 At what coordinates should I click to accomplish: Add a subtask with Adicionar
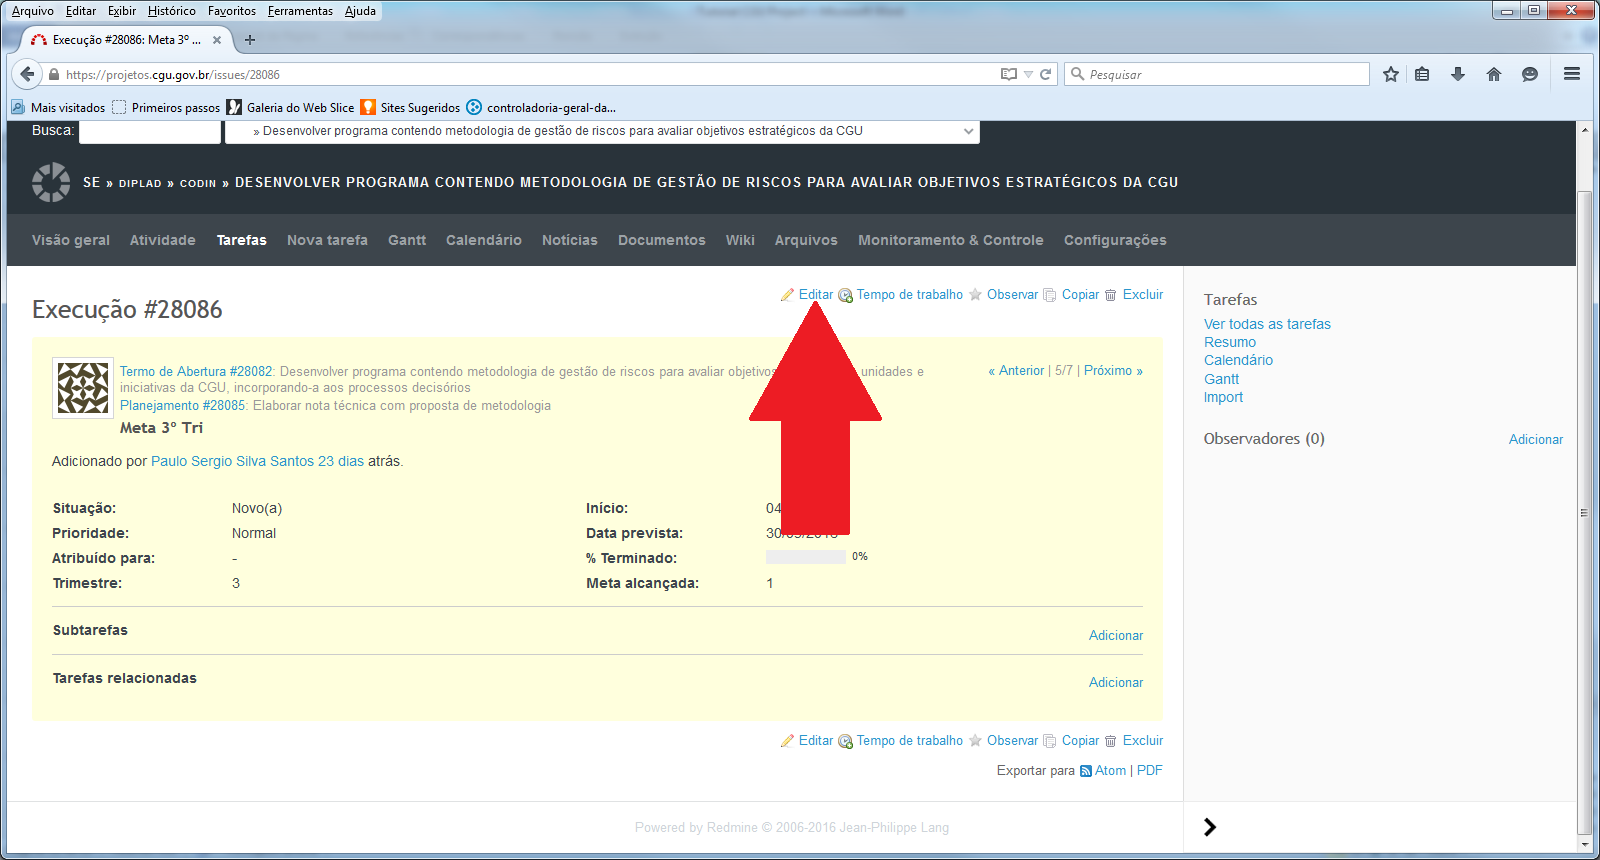point(1115,635)
